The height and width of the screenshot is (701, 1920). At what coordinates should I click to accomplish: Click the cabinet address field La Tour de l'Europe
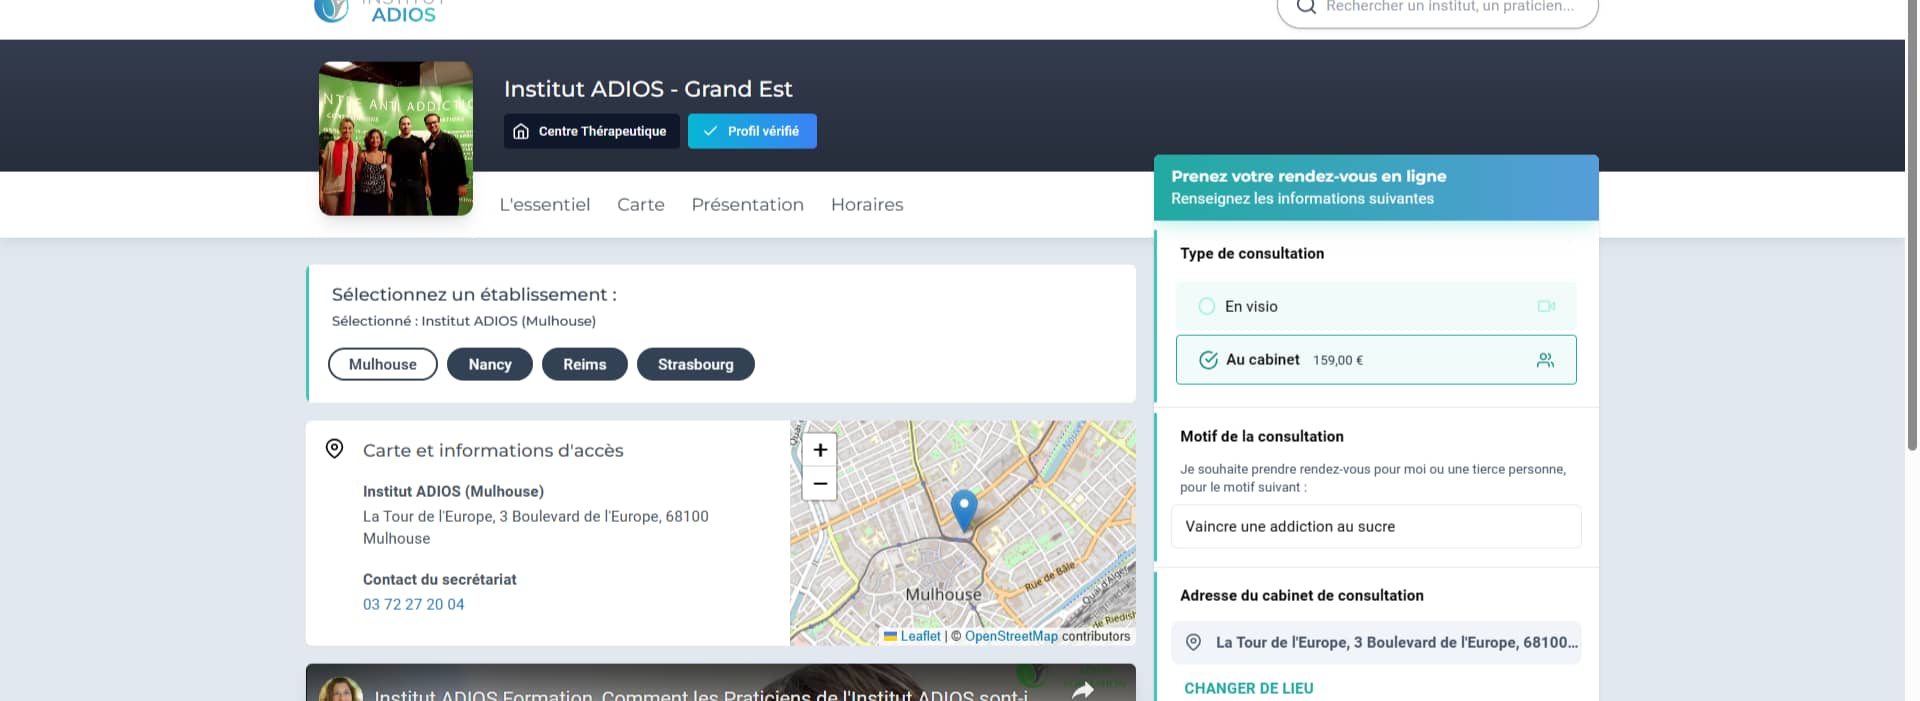pyautogui.click(x=1376, y=642)
